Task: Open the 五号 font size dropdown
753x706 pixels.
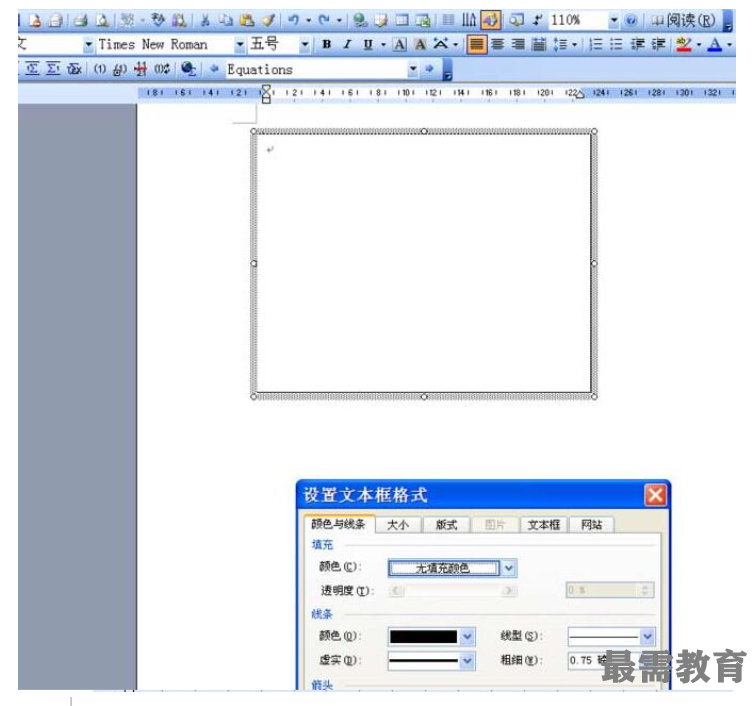Action: [x=304, y=45]
